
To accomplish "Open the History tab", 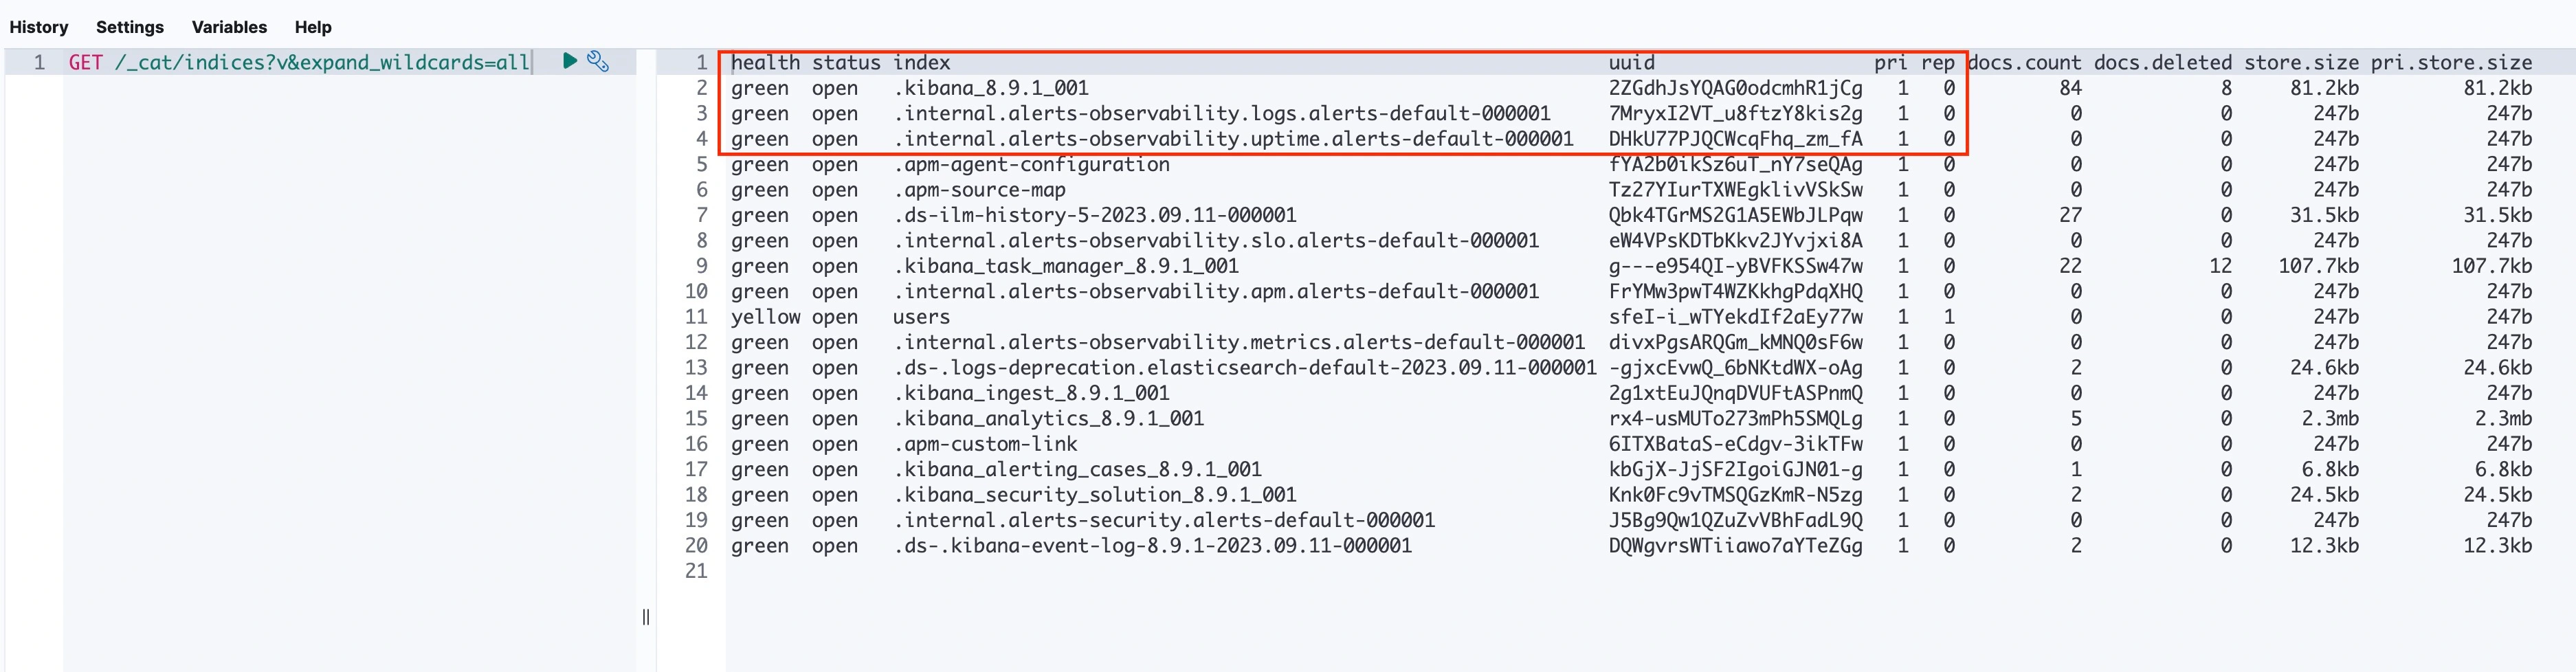I will click(39, 27).
